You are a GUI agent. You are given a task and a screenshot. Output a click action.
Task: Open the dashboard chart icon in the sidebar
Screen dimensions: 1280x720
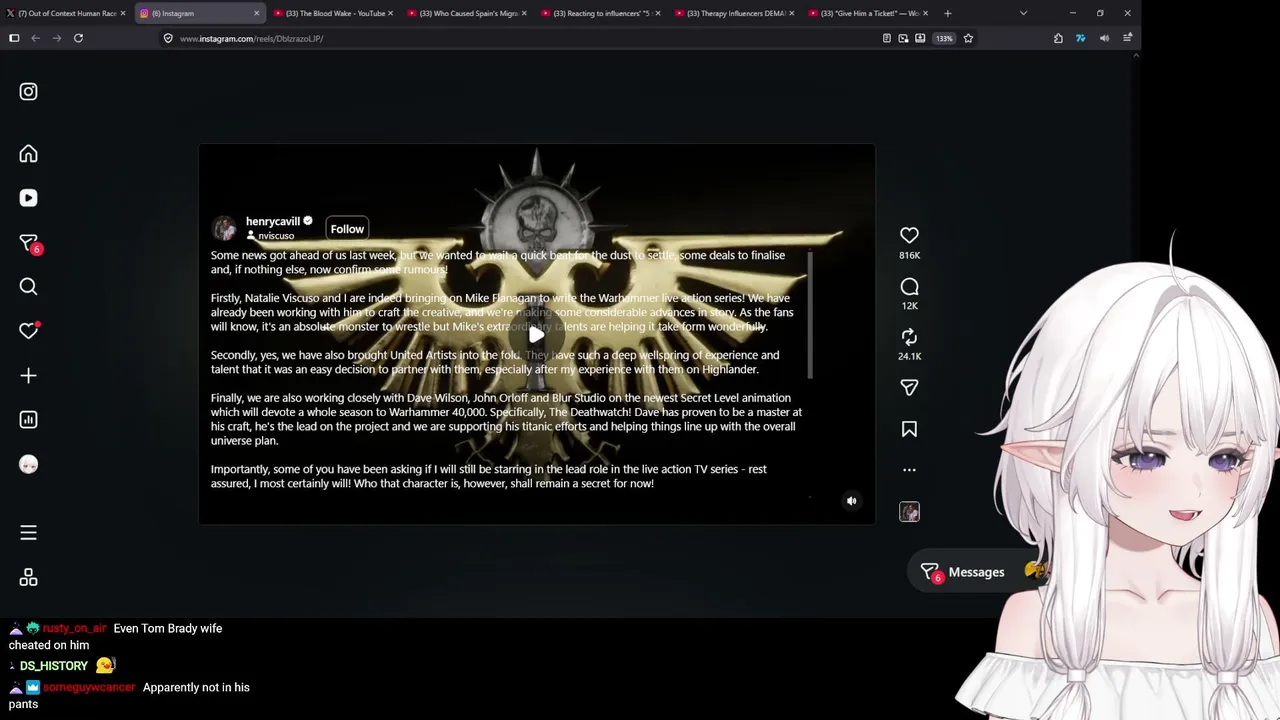[28, 420]
